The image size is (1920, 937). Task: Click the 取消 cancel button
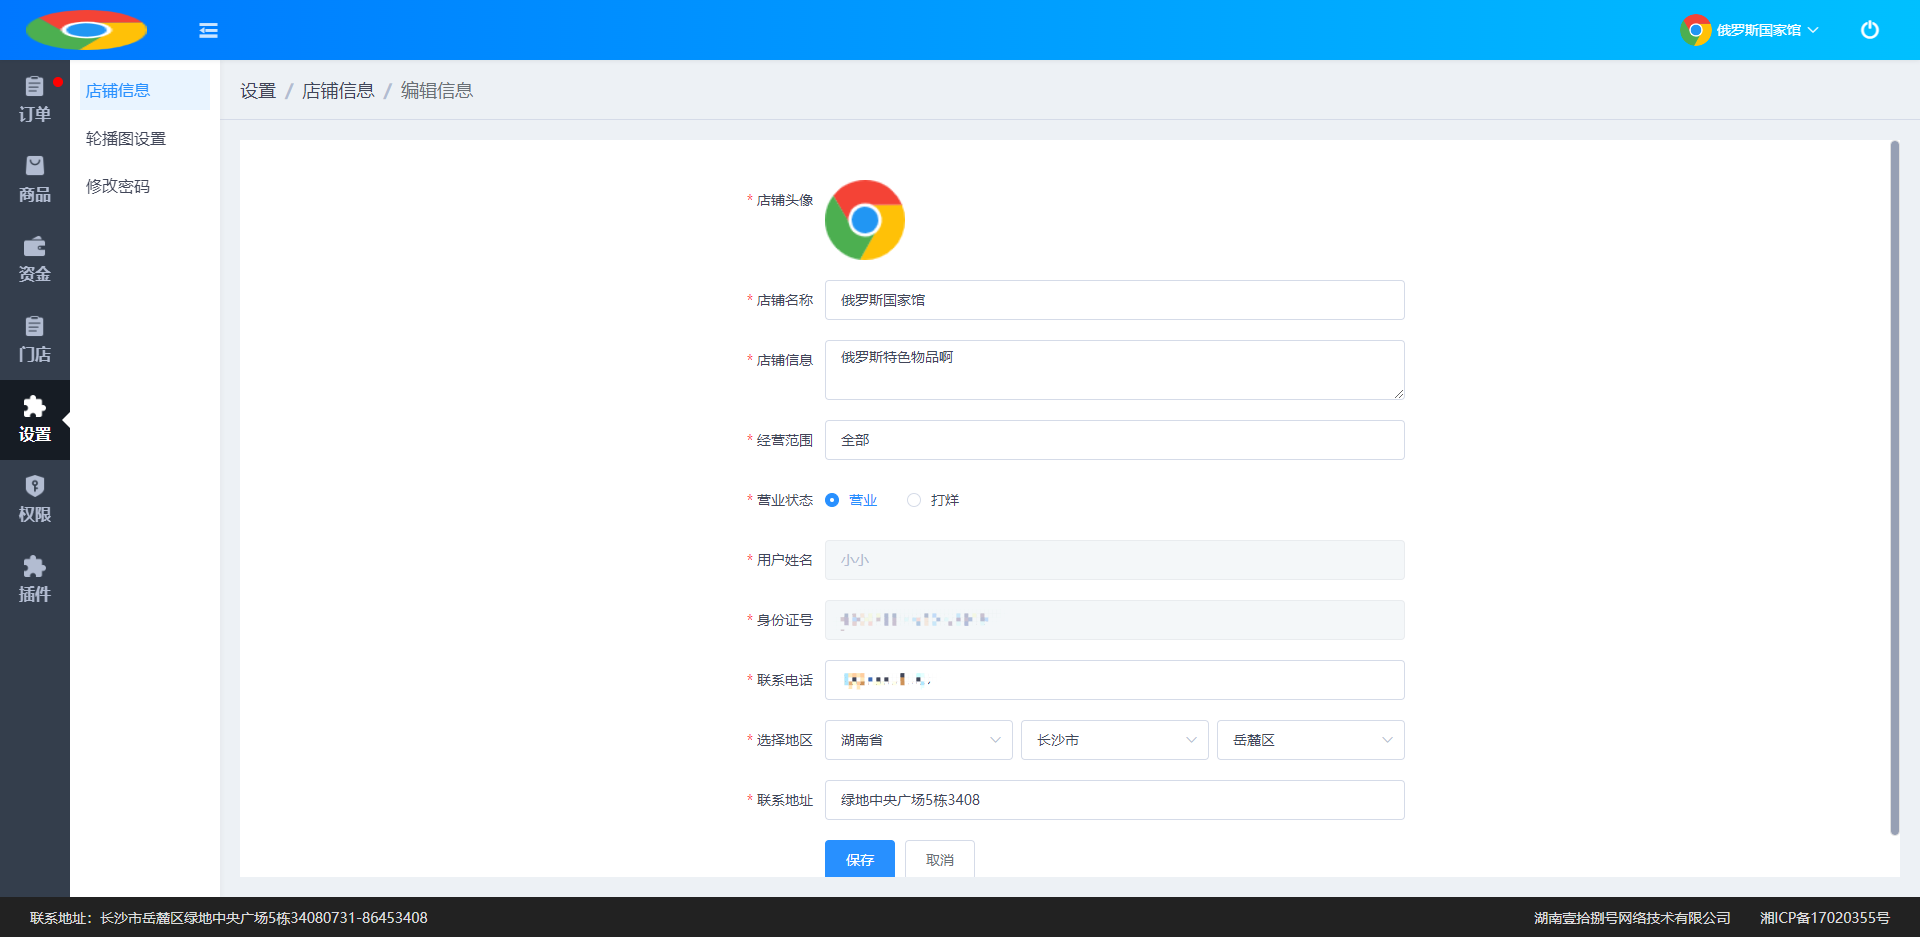(x=940, y=859)
